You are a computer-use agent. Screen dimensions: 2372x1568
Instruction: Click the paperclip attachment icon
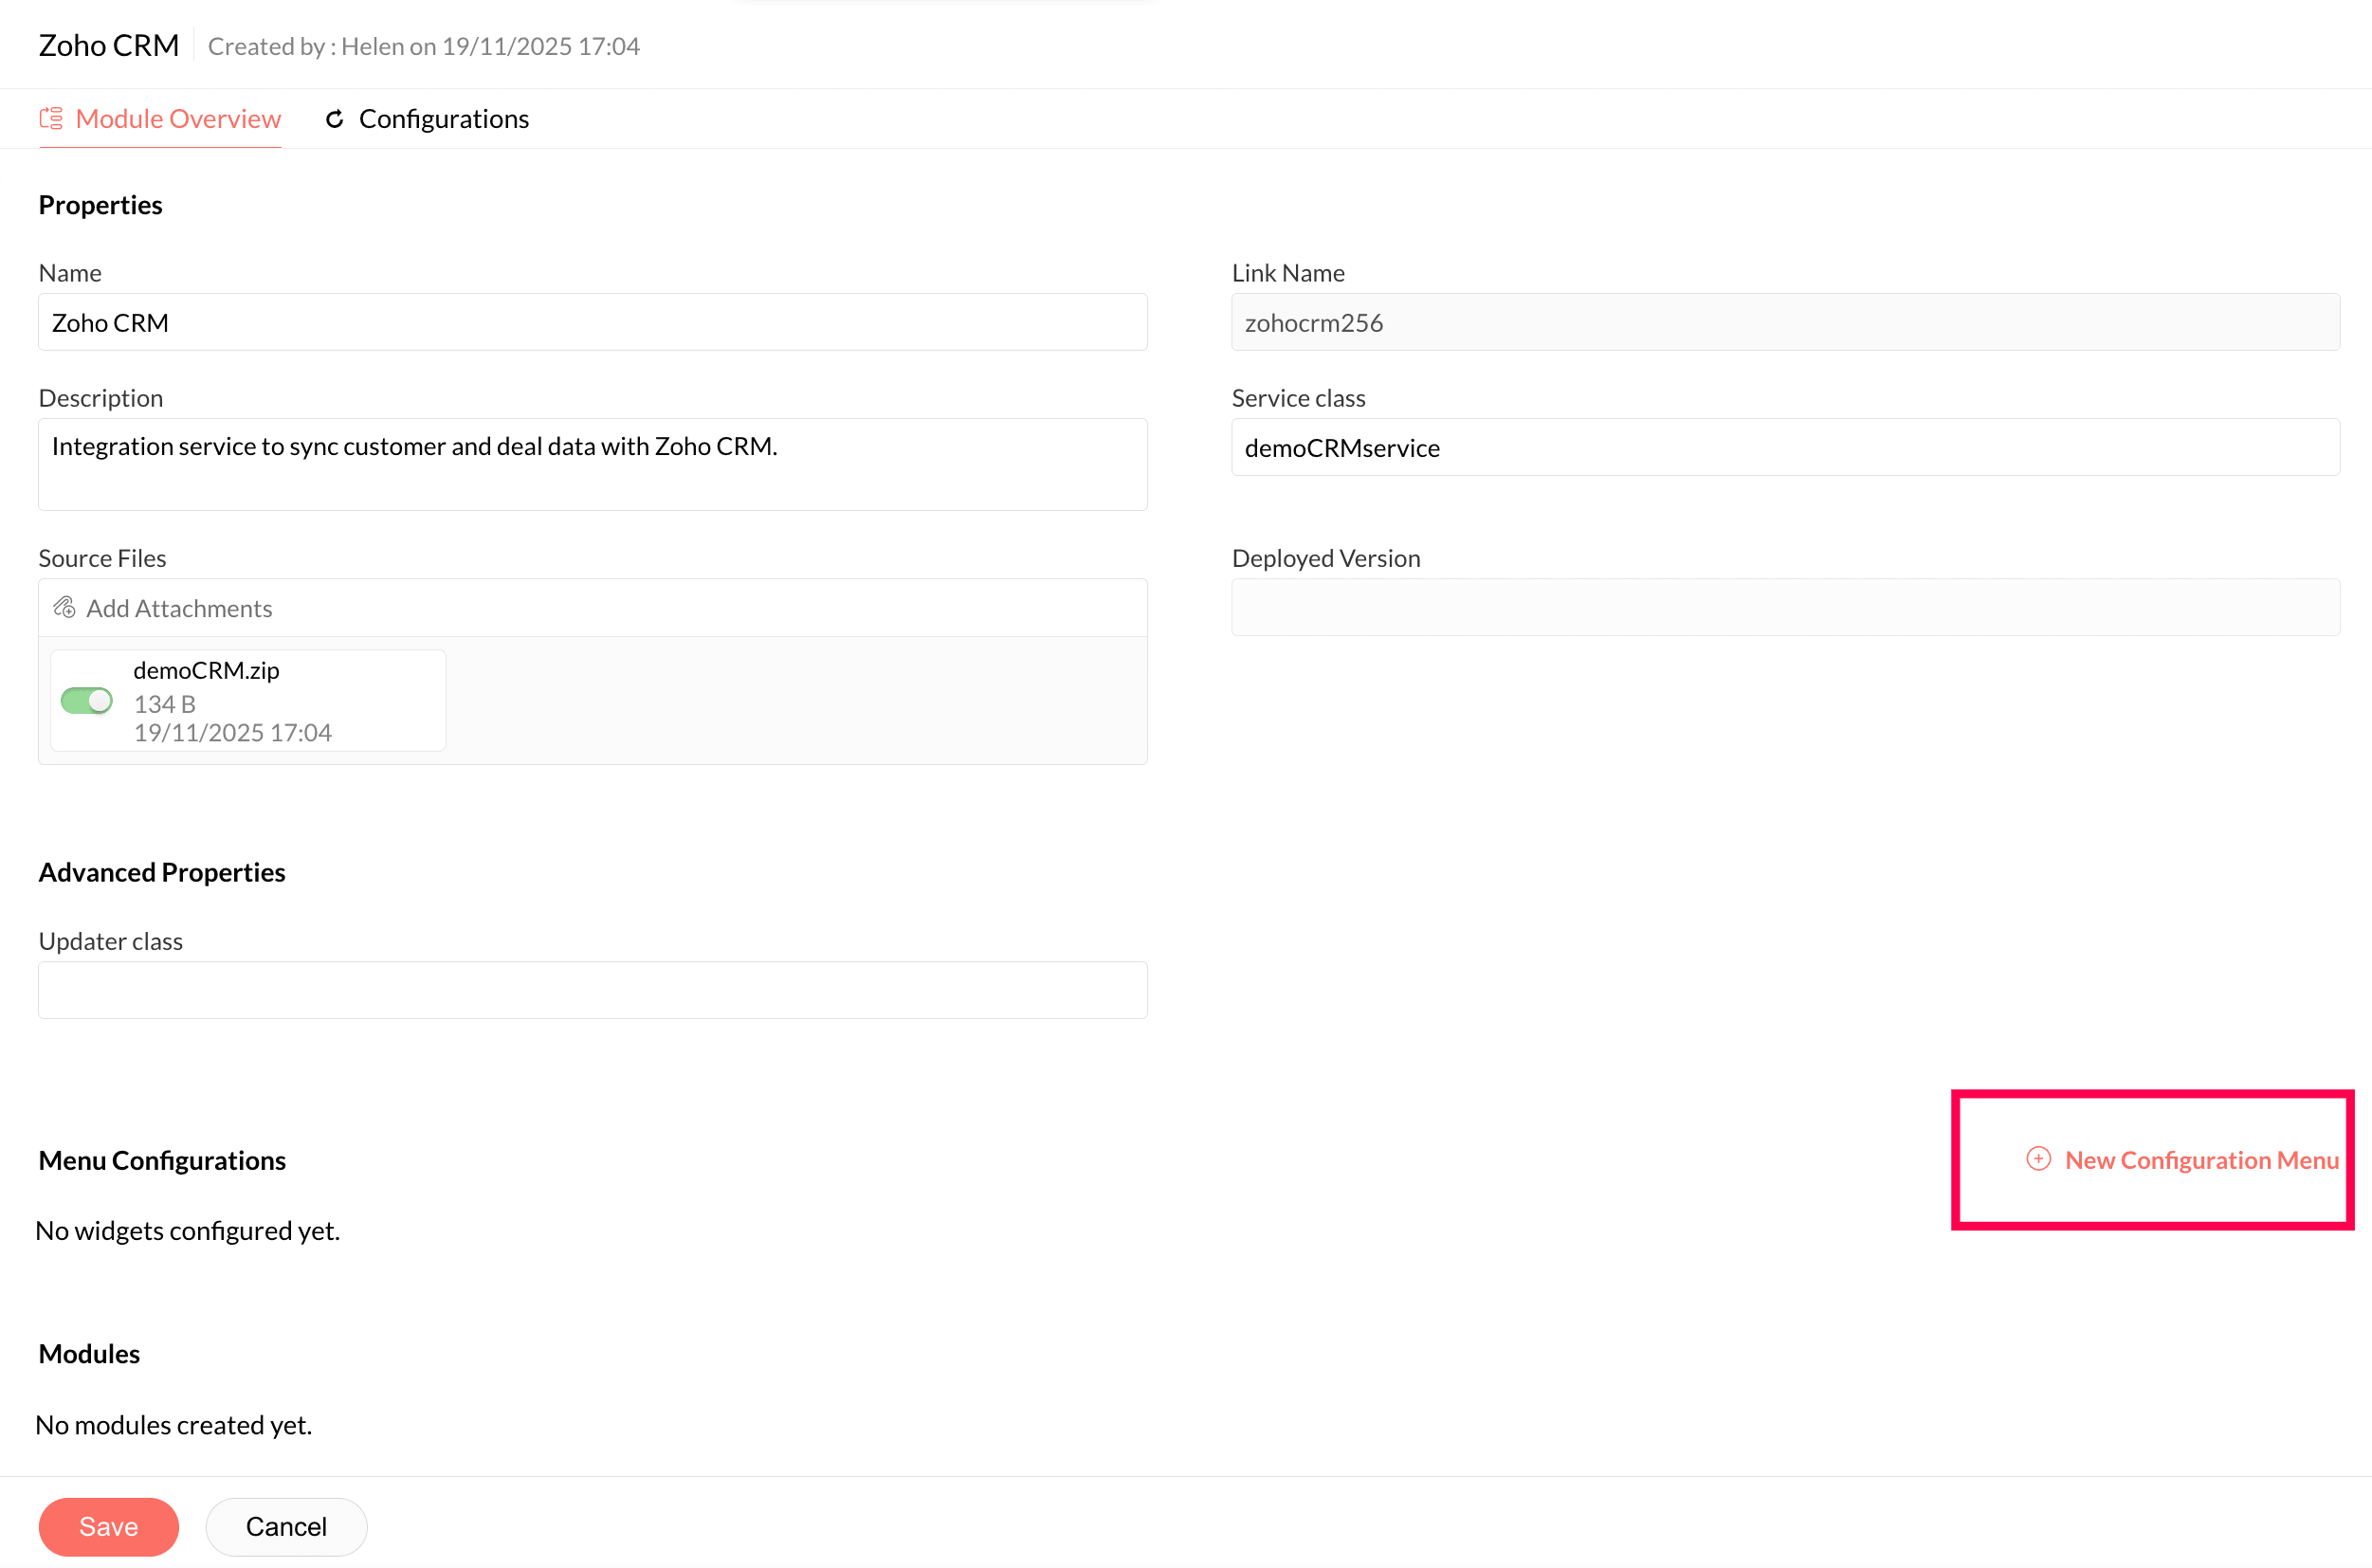pyautogui.click(x=65, y=608)
